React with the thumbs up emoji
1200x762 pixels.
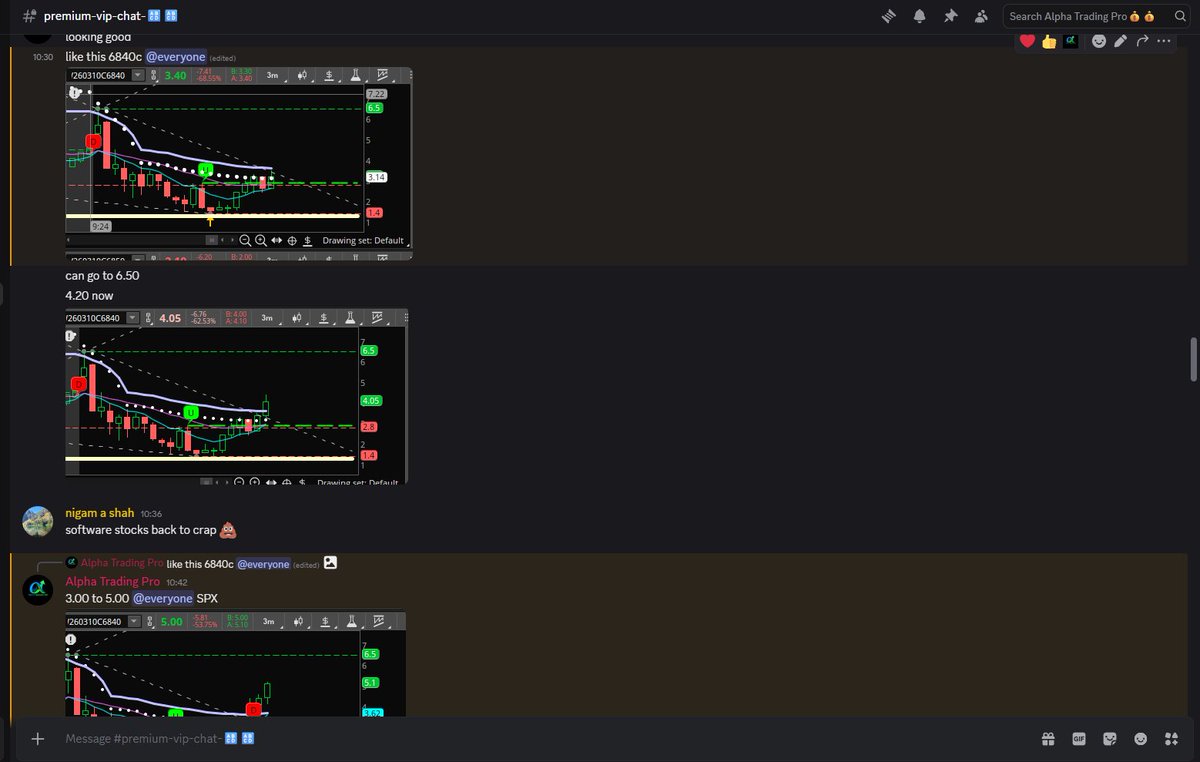[1049, 41]
